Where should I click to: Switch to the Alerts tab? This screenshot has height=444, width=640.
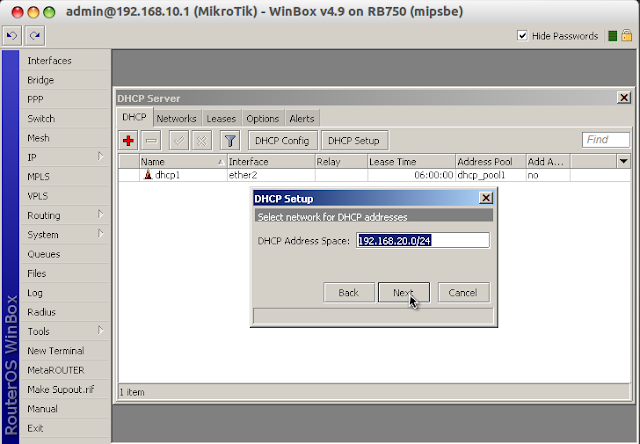point(302,118)
